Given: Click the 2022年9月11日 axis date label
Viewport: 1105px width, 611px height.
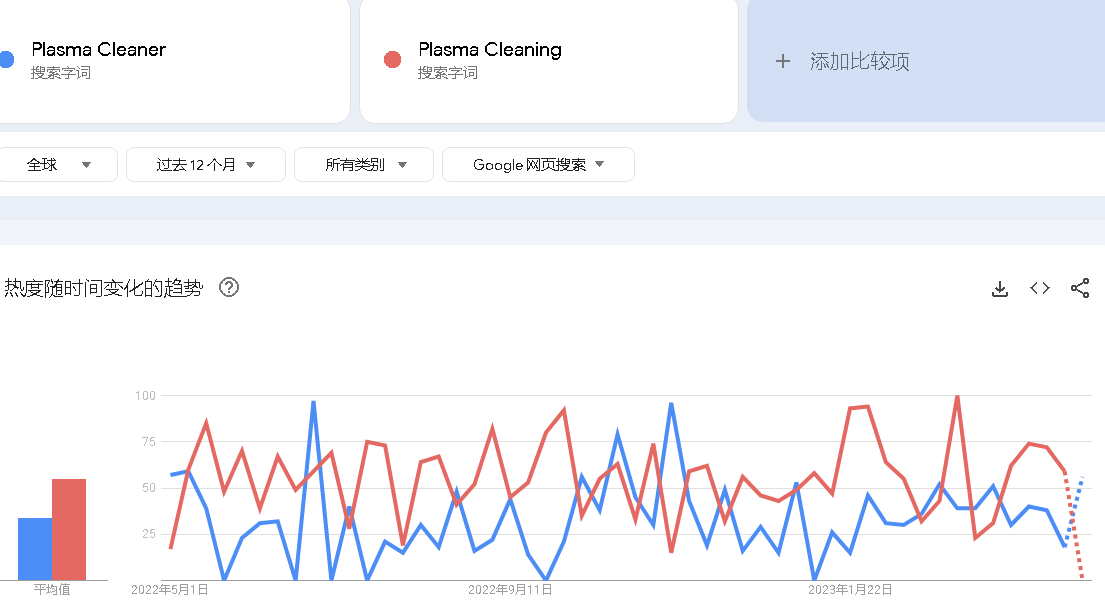Looking at the screenshot, I should pos(510,590).
